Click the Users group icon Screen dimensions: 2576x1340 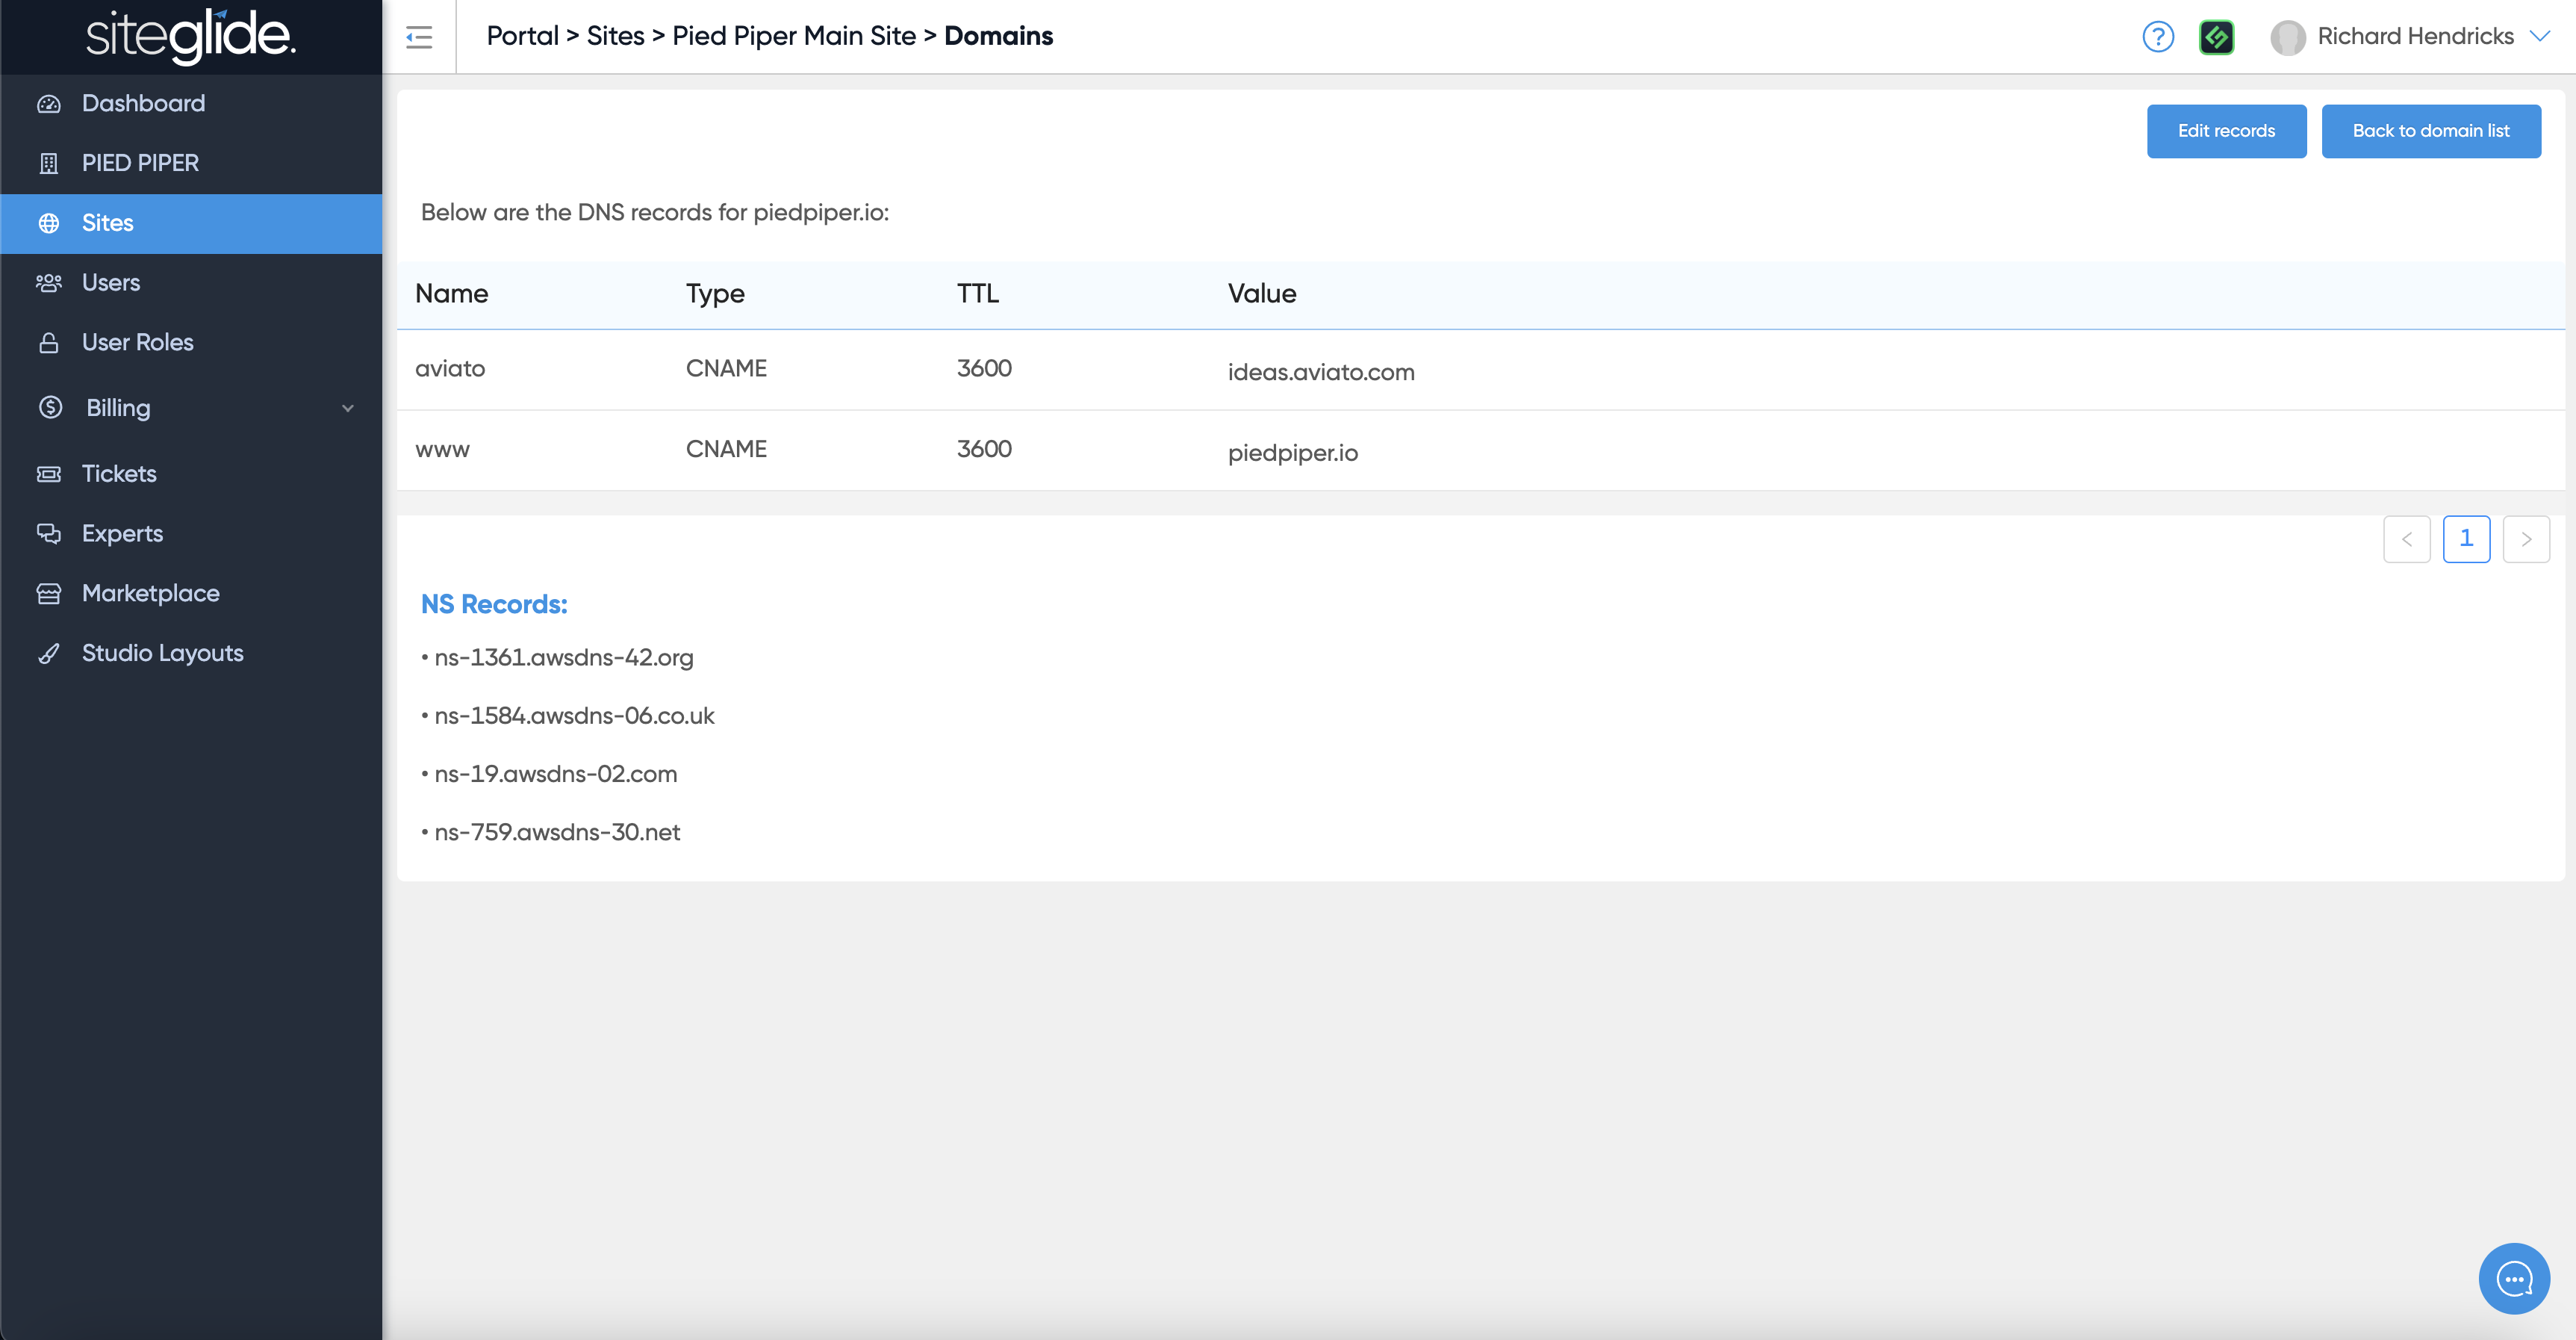[49, 283]
